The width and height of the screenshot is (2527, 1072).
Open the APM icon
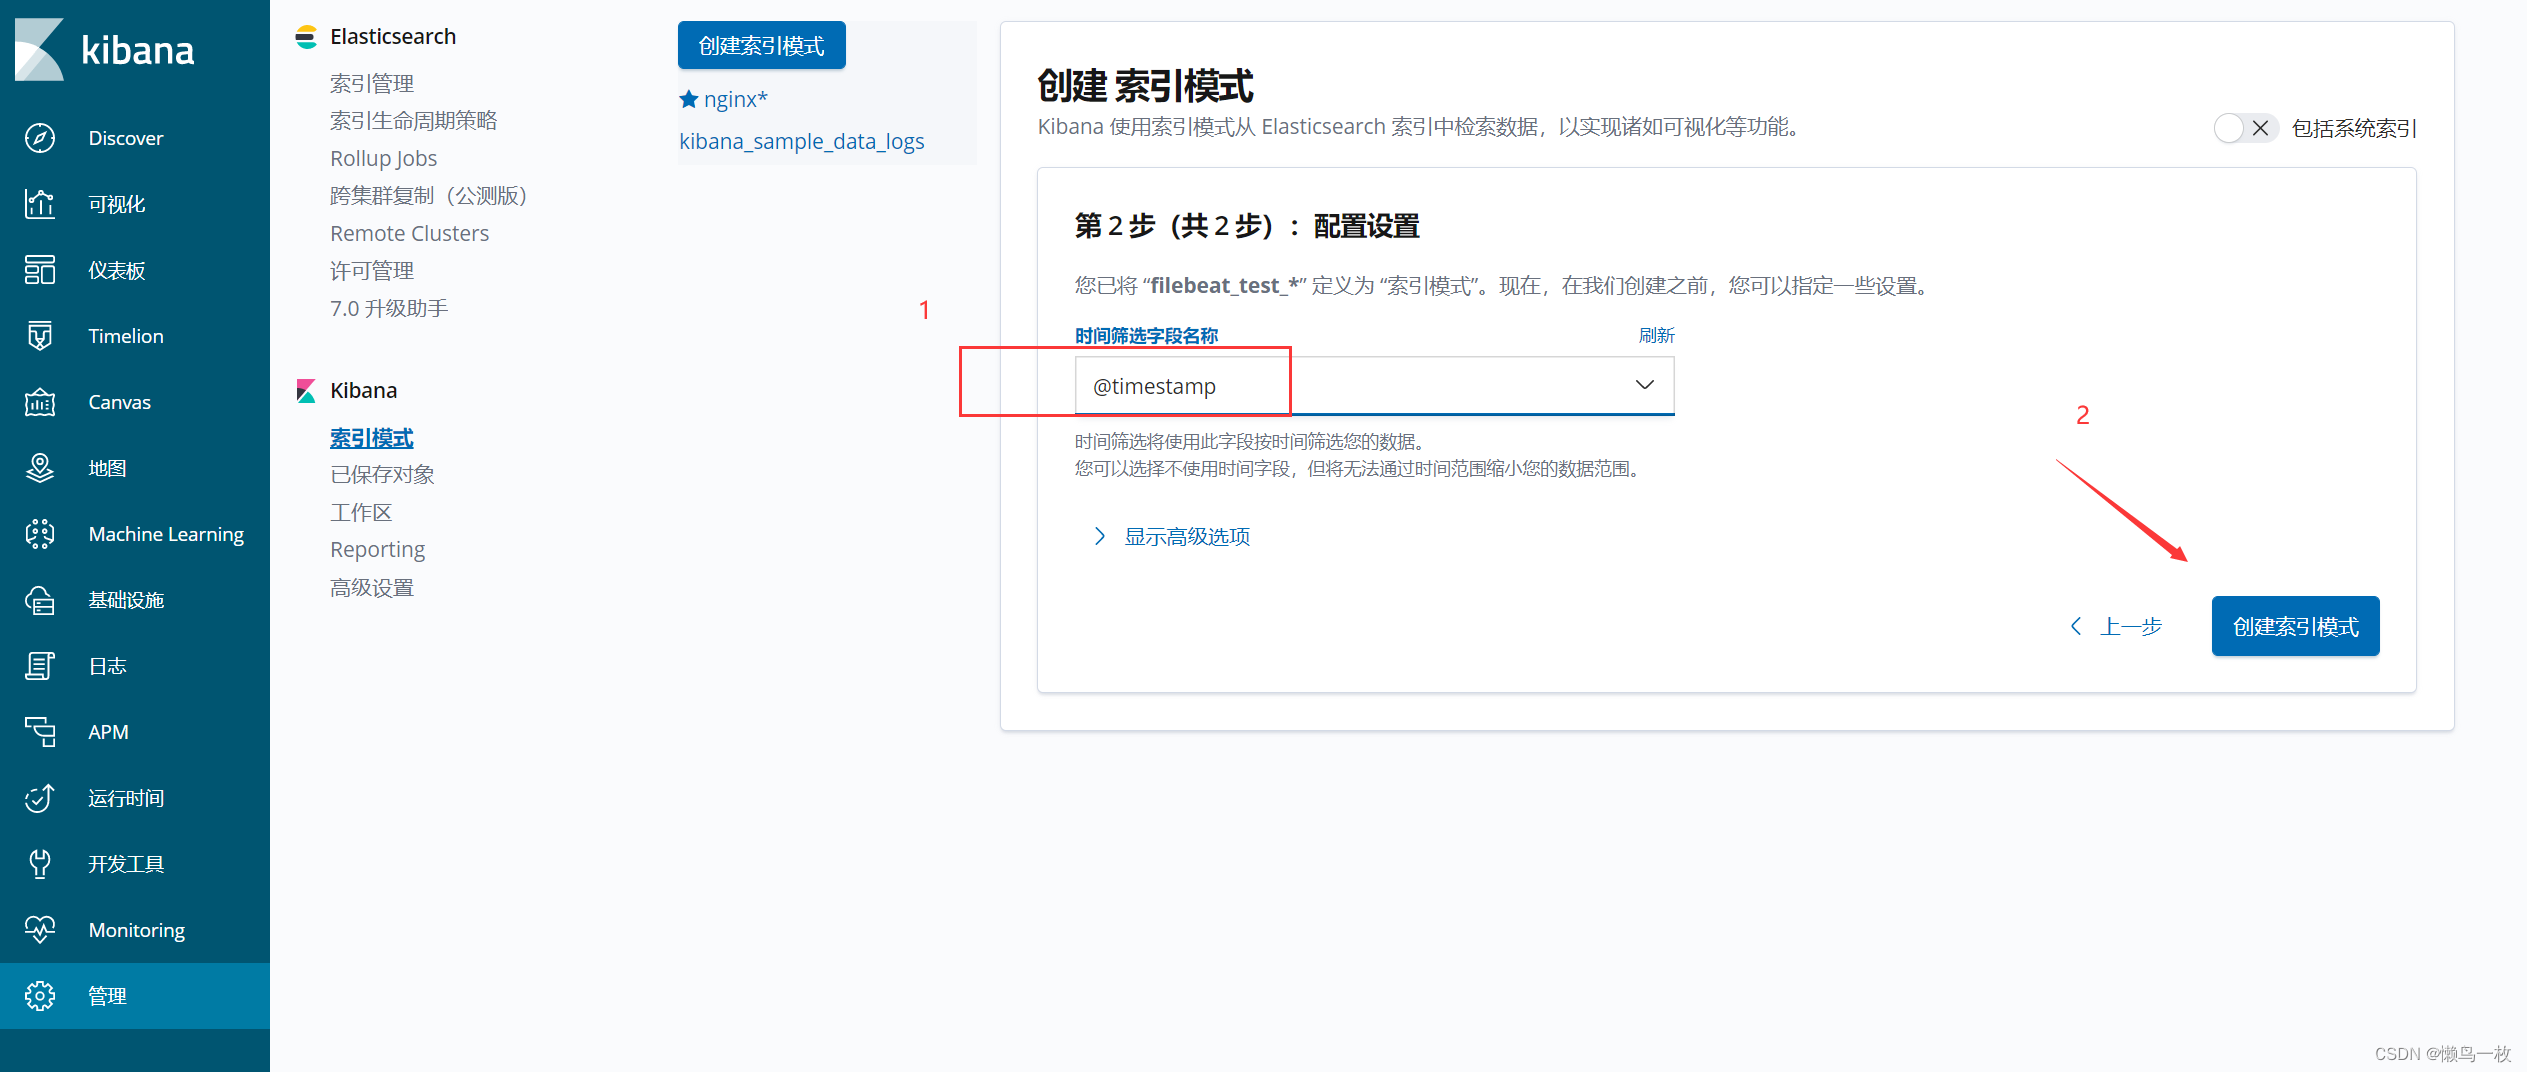(x=40, y=732)
